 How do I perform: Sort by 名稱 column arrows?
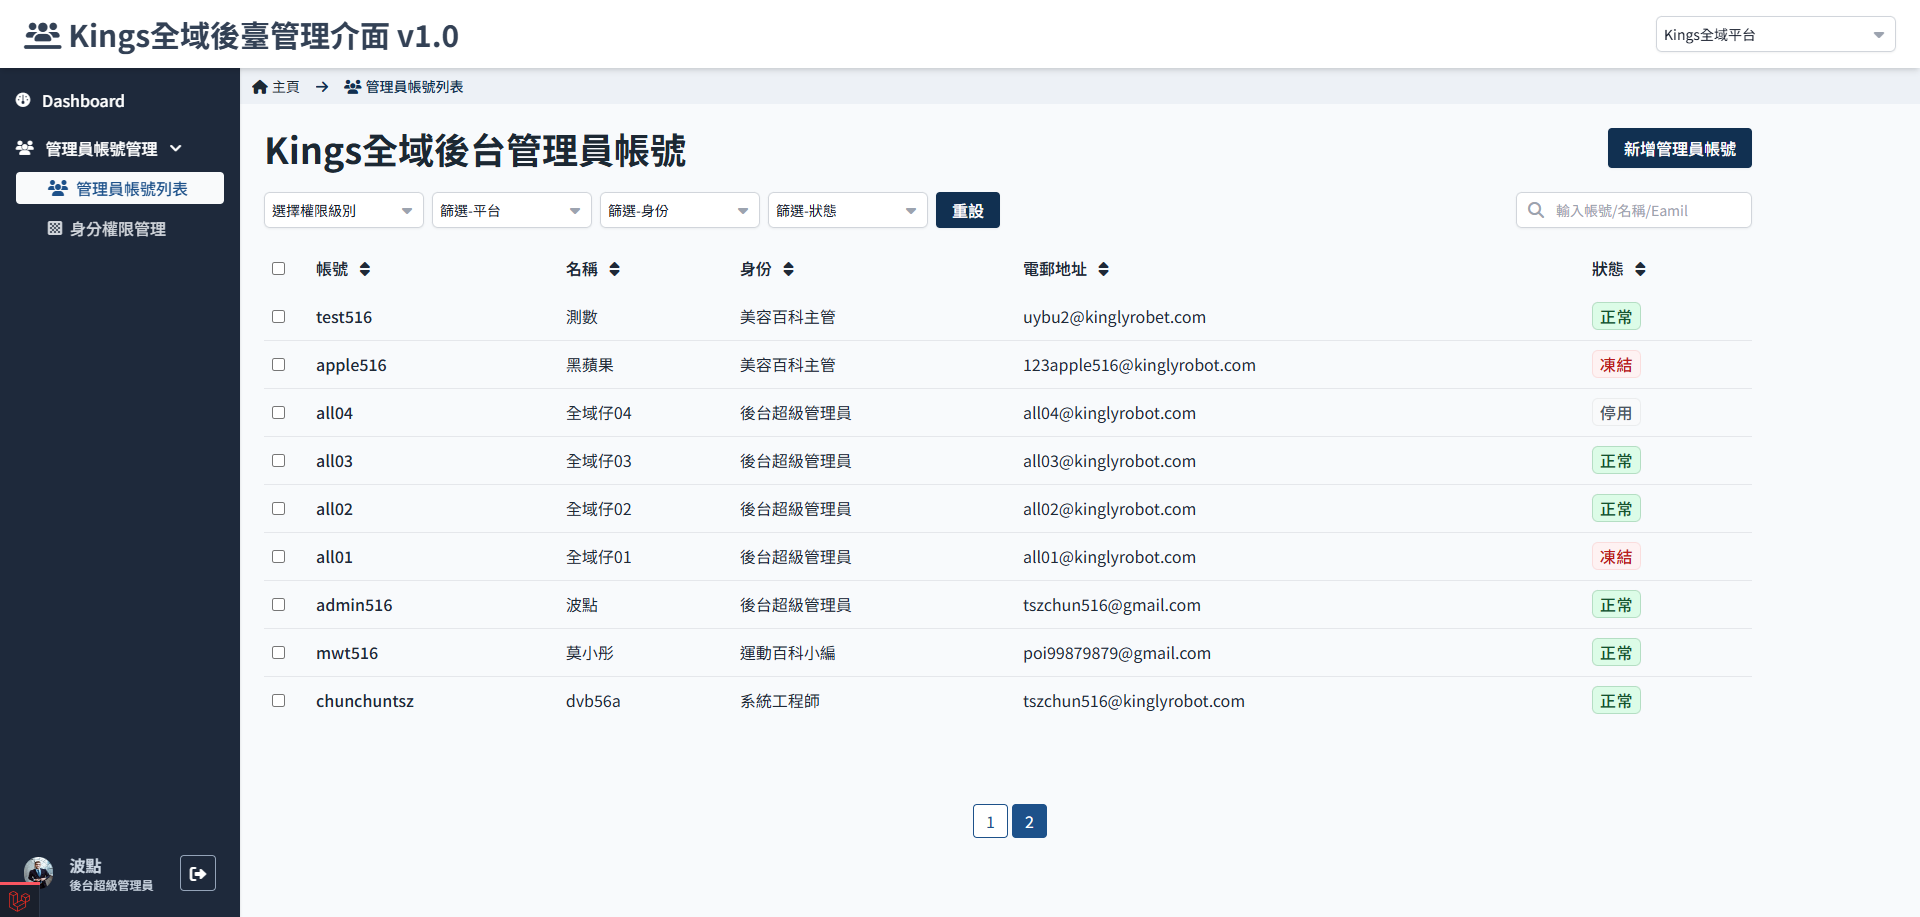614,269
